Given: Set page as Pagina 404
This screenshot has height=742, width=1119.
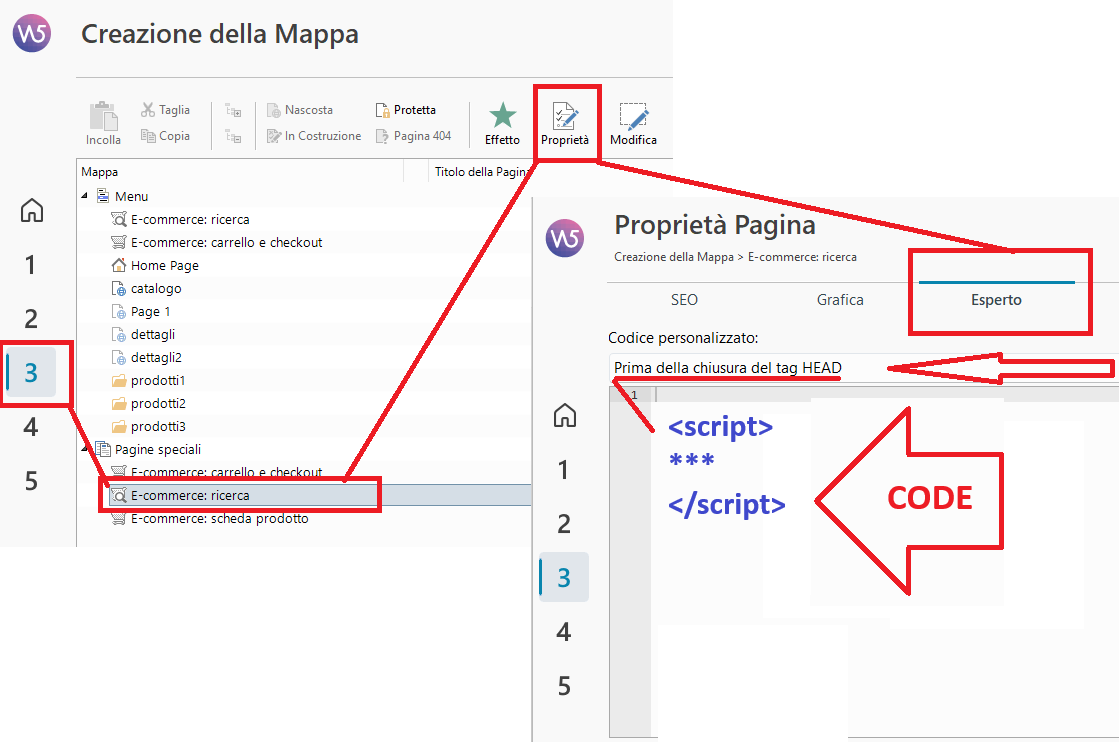Looking at the screenshot, I should pyautogui.click(x=413, y=136).
